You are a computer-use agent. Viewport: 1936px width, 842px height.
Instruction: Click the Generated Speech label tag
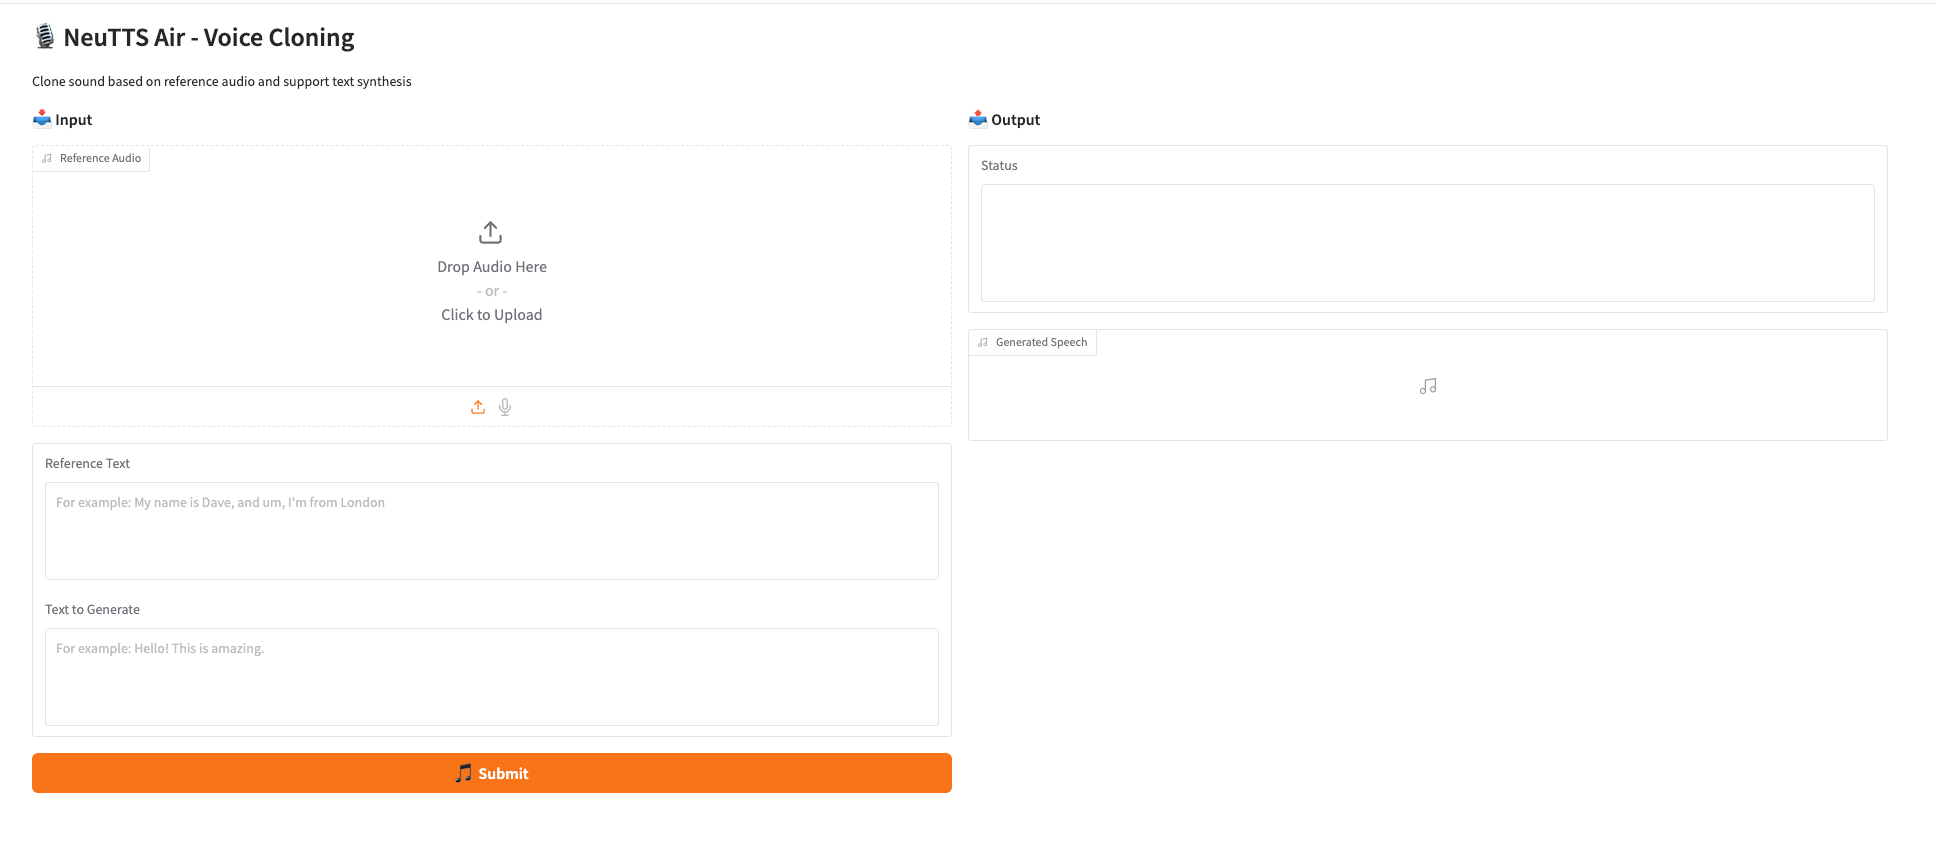click(1032, 342)
